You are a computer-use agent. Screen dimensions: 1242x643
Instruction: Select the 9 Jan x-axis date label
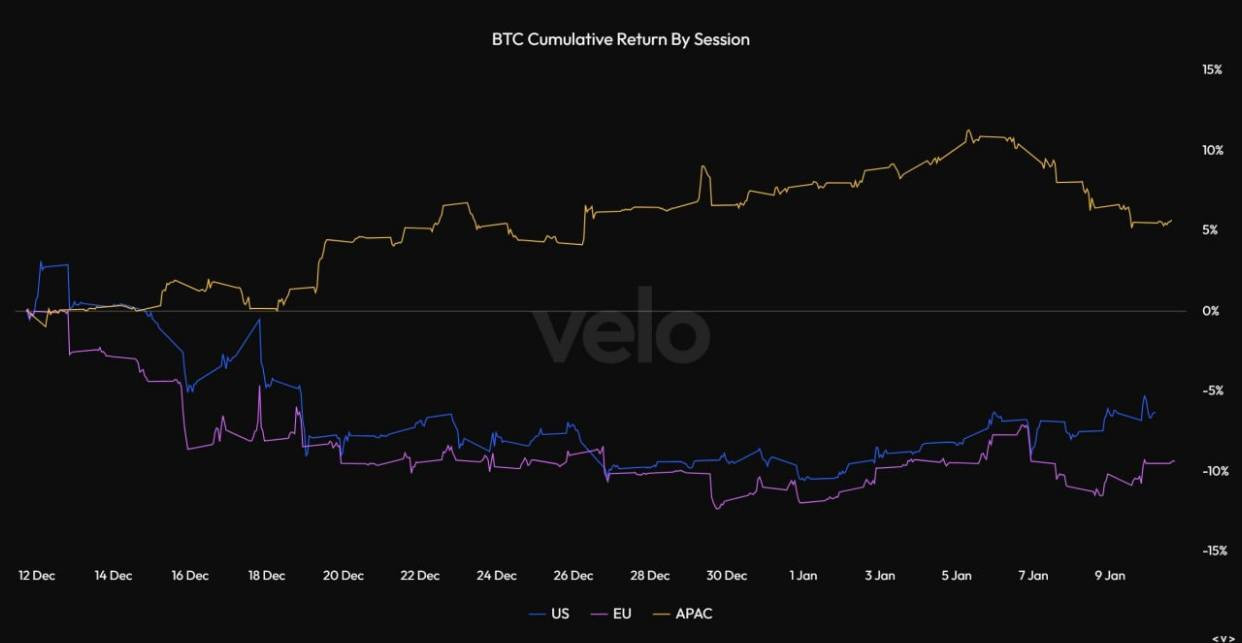coord(1110,575)
